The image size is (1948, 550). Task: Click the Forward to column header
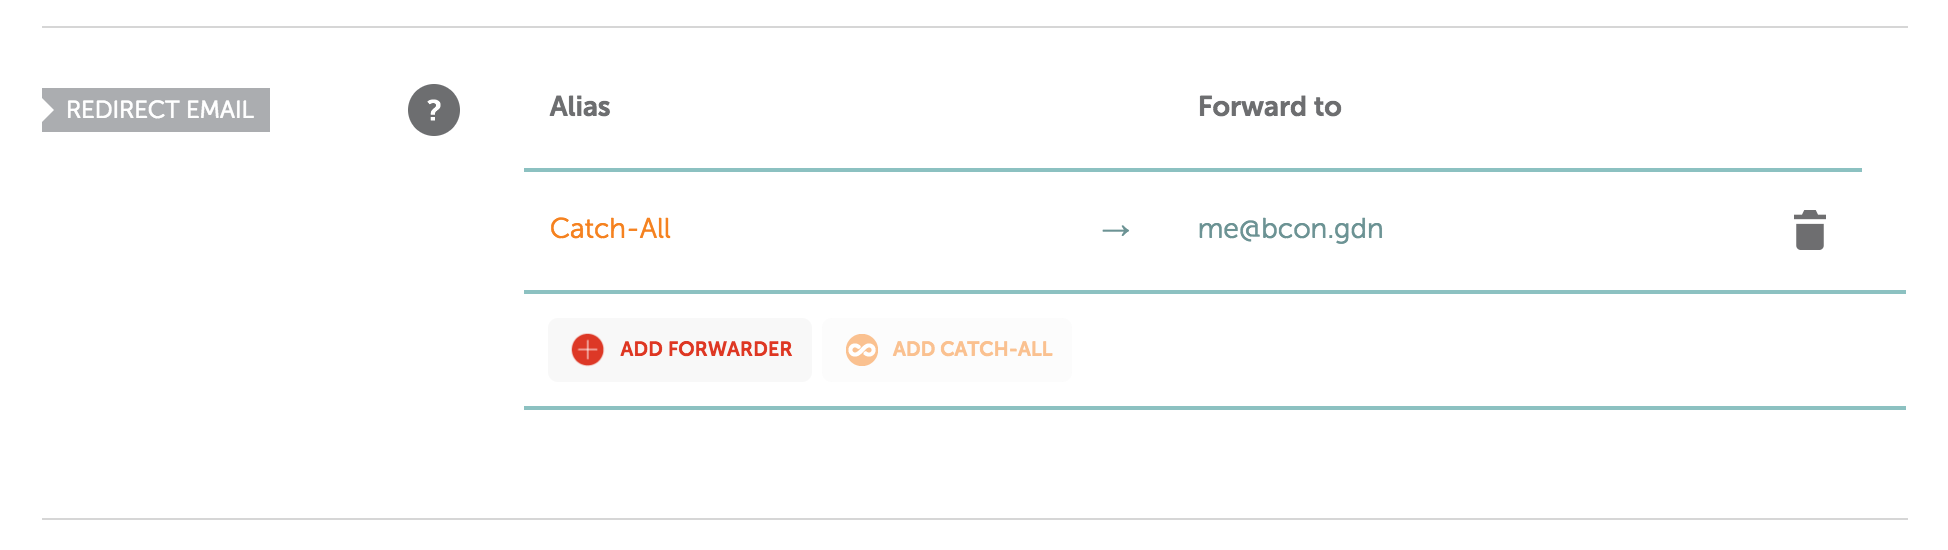[x=1269, y=107]
